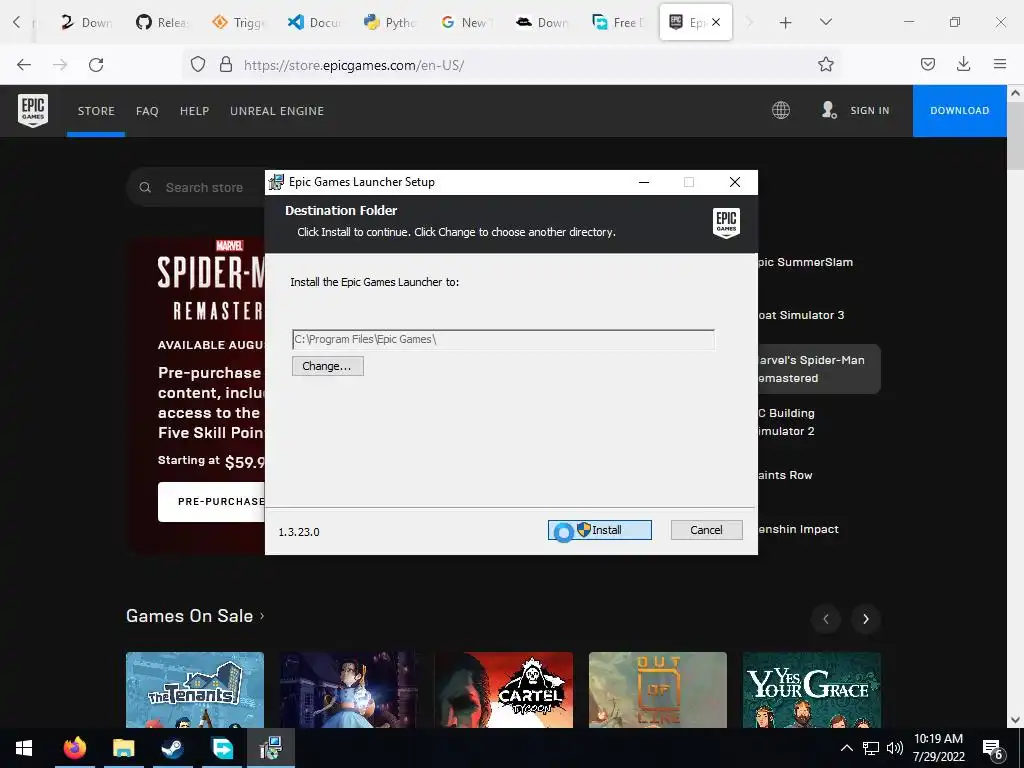The height and width of the screenshot is (768, 1024).
Task: Click the tracking protection shield icon
Action: [198, 64]
